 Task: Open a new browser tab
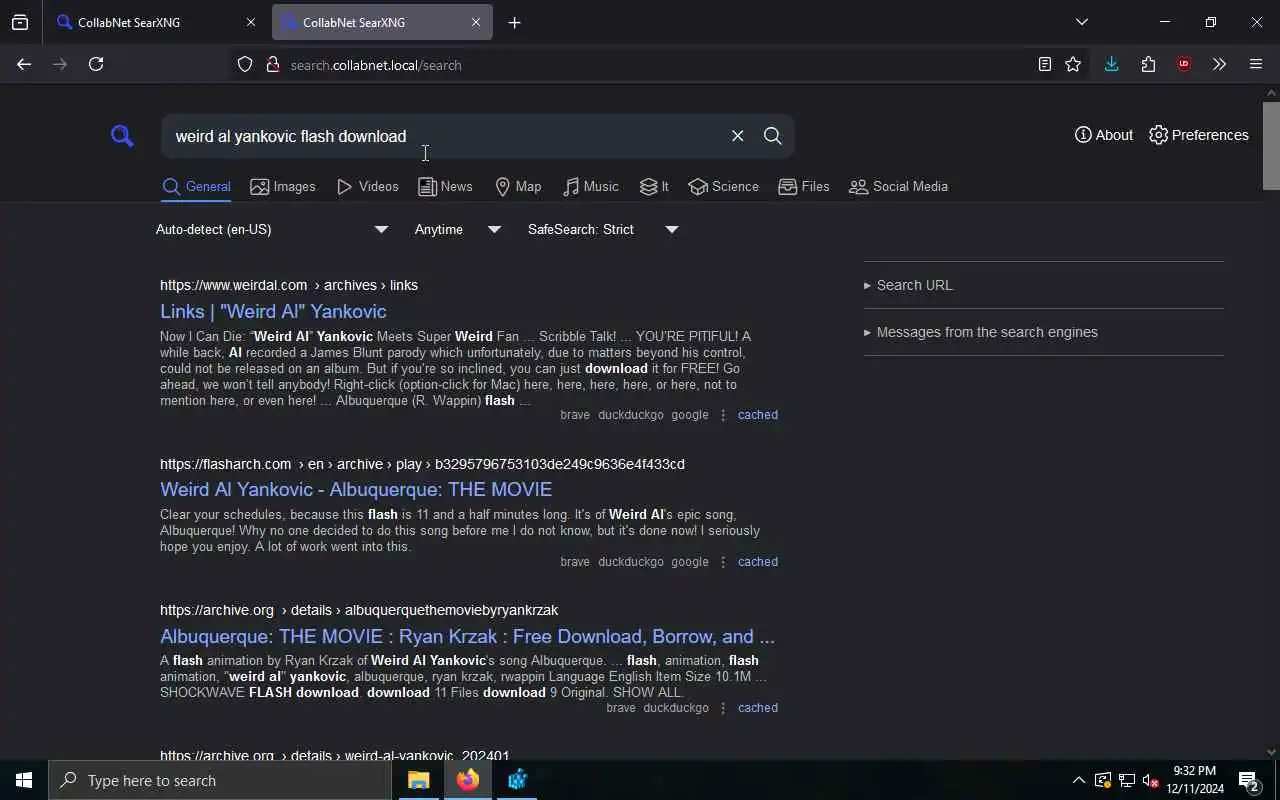pos(514,22)
